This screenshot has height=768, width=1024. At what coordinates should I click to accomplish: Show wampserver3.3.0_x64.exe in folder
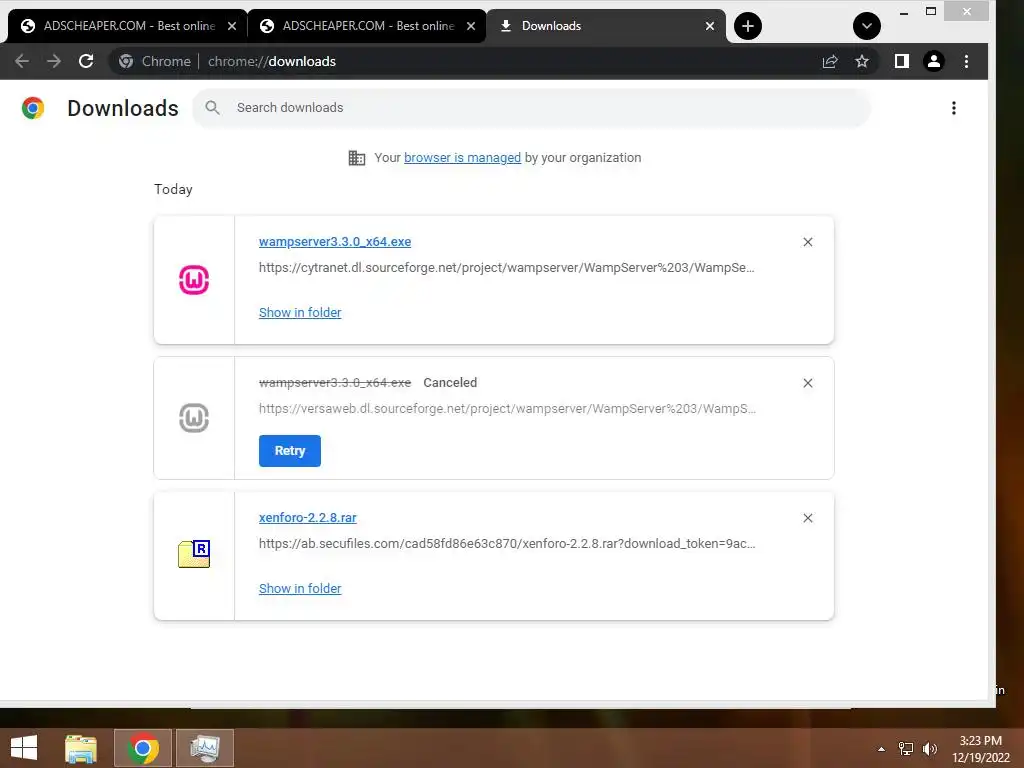pyautogui.click(x=300, y=313)
